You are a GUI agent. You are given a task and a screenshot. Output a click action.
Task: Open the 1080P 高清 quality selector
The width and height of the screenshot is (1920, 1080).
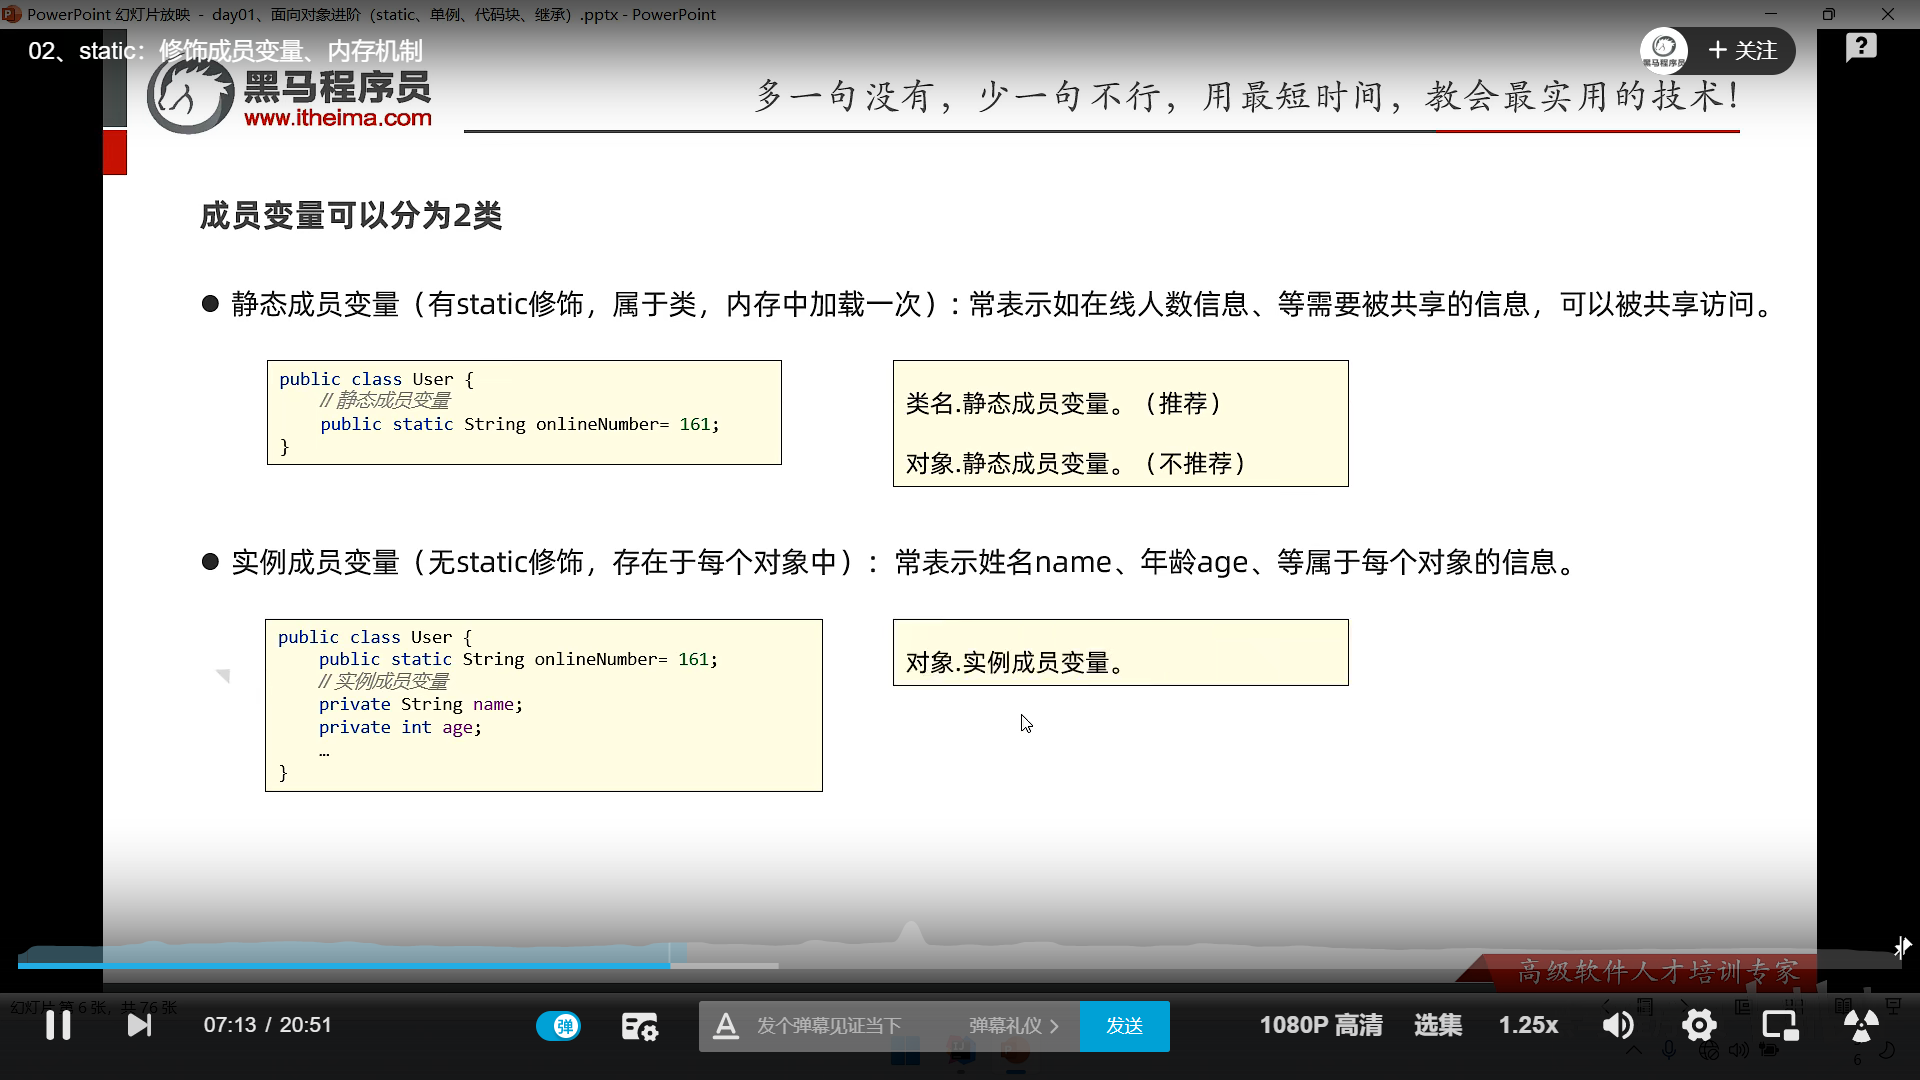[1320, 1025]
